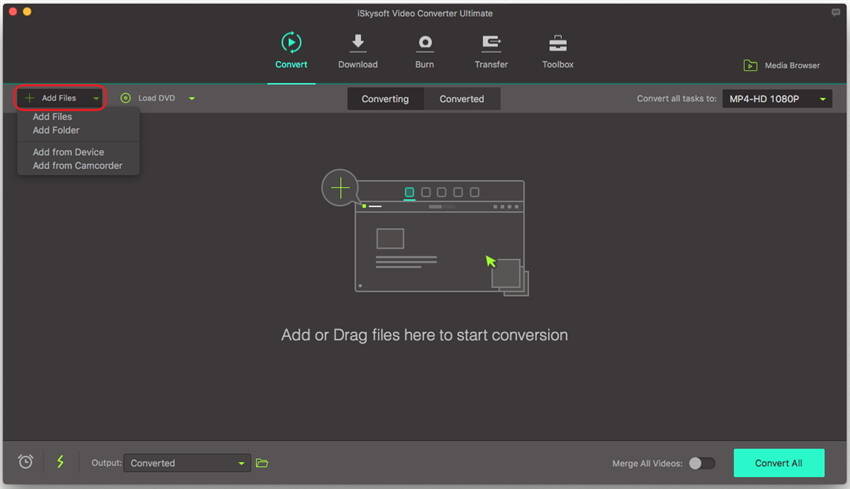This screenshot has height=489, width=850.
Task: Switch to the Burn disc tool
Action: click(425, 44)
